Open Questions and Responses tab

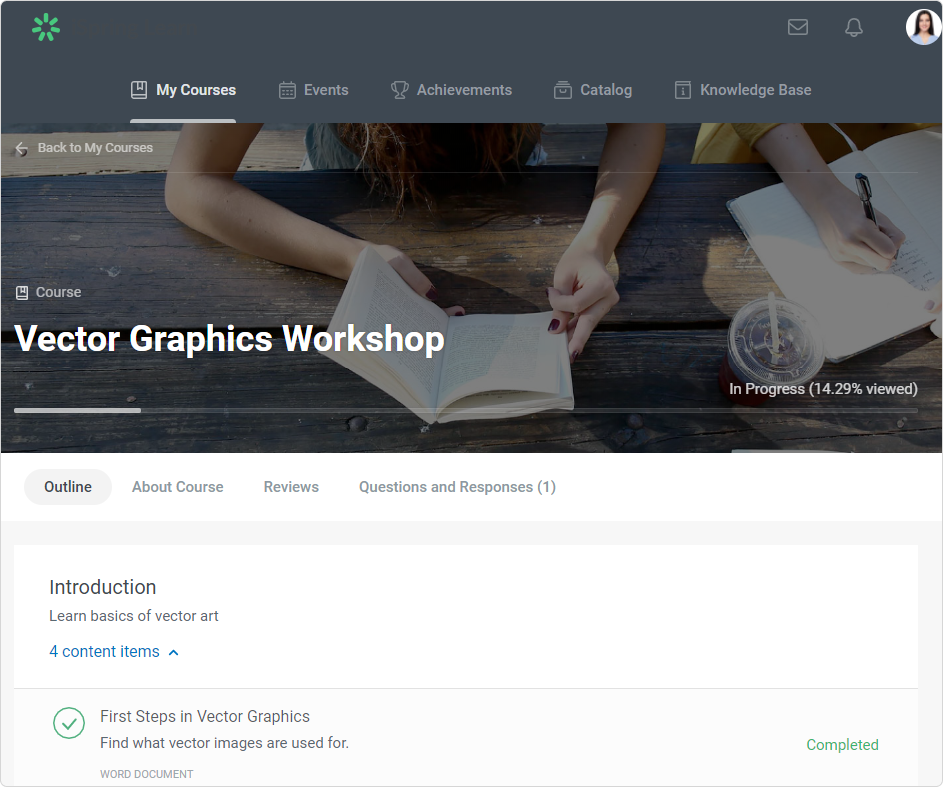[457, 487]
